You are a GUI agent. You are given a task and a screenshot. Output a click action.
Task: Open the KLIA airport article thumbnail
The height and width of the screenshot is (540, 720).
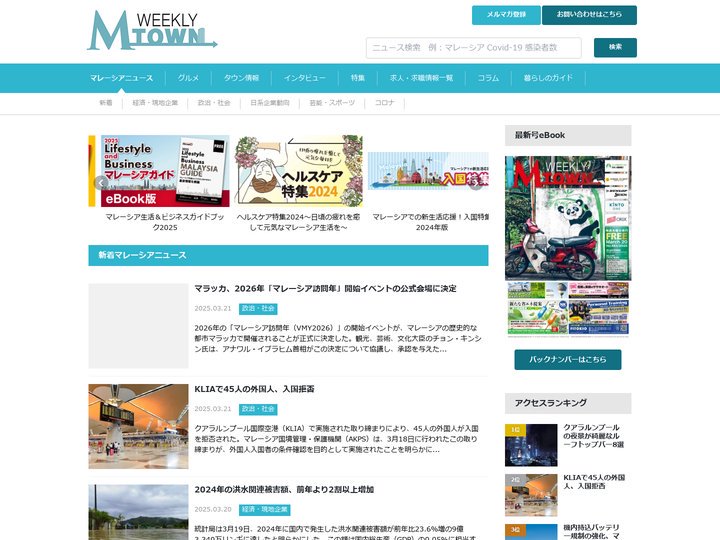click(x=138, y=426)
